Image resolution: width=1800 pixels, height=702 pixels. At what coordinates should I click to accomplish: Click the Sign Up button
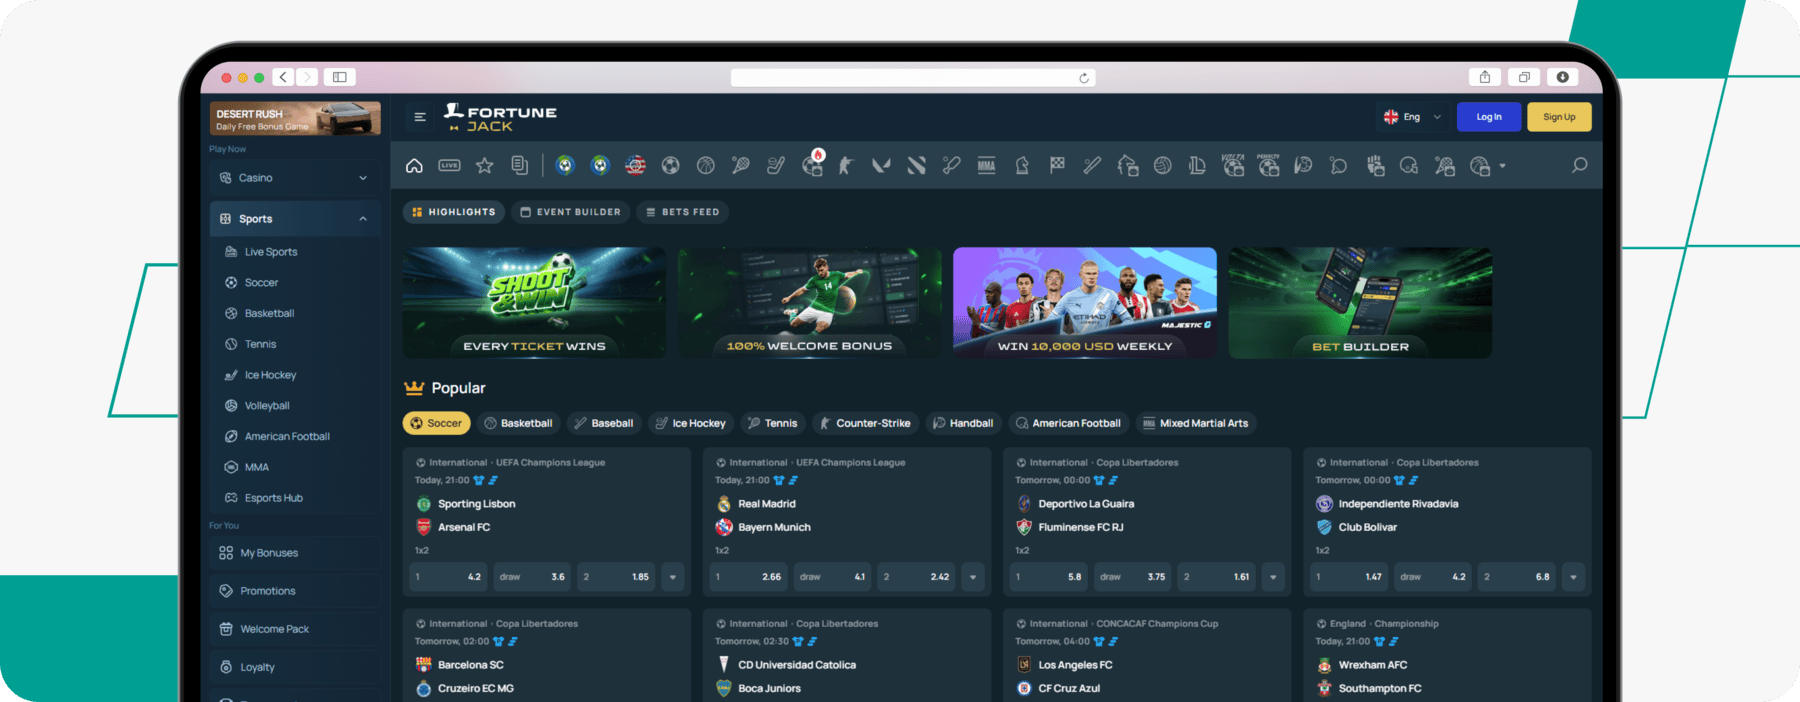[1559, 117]
